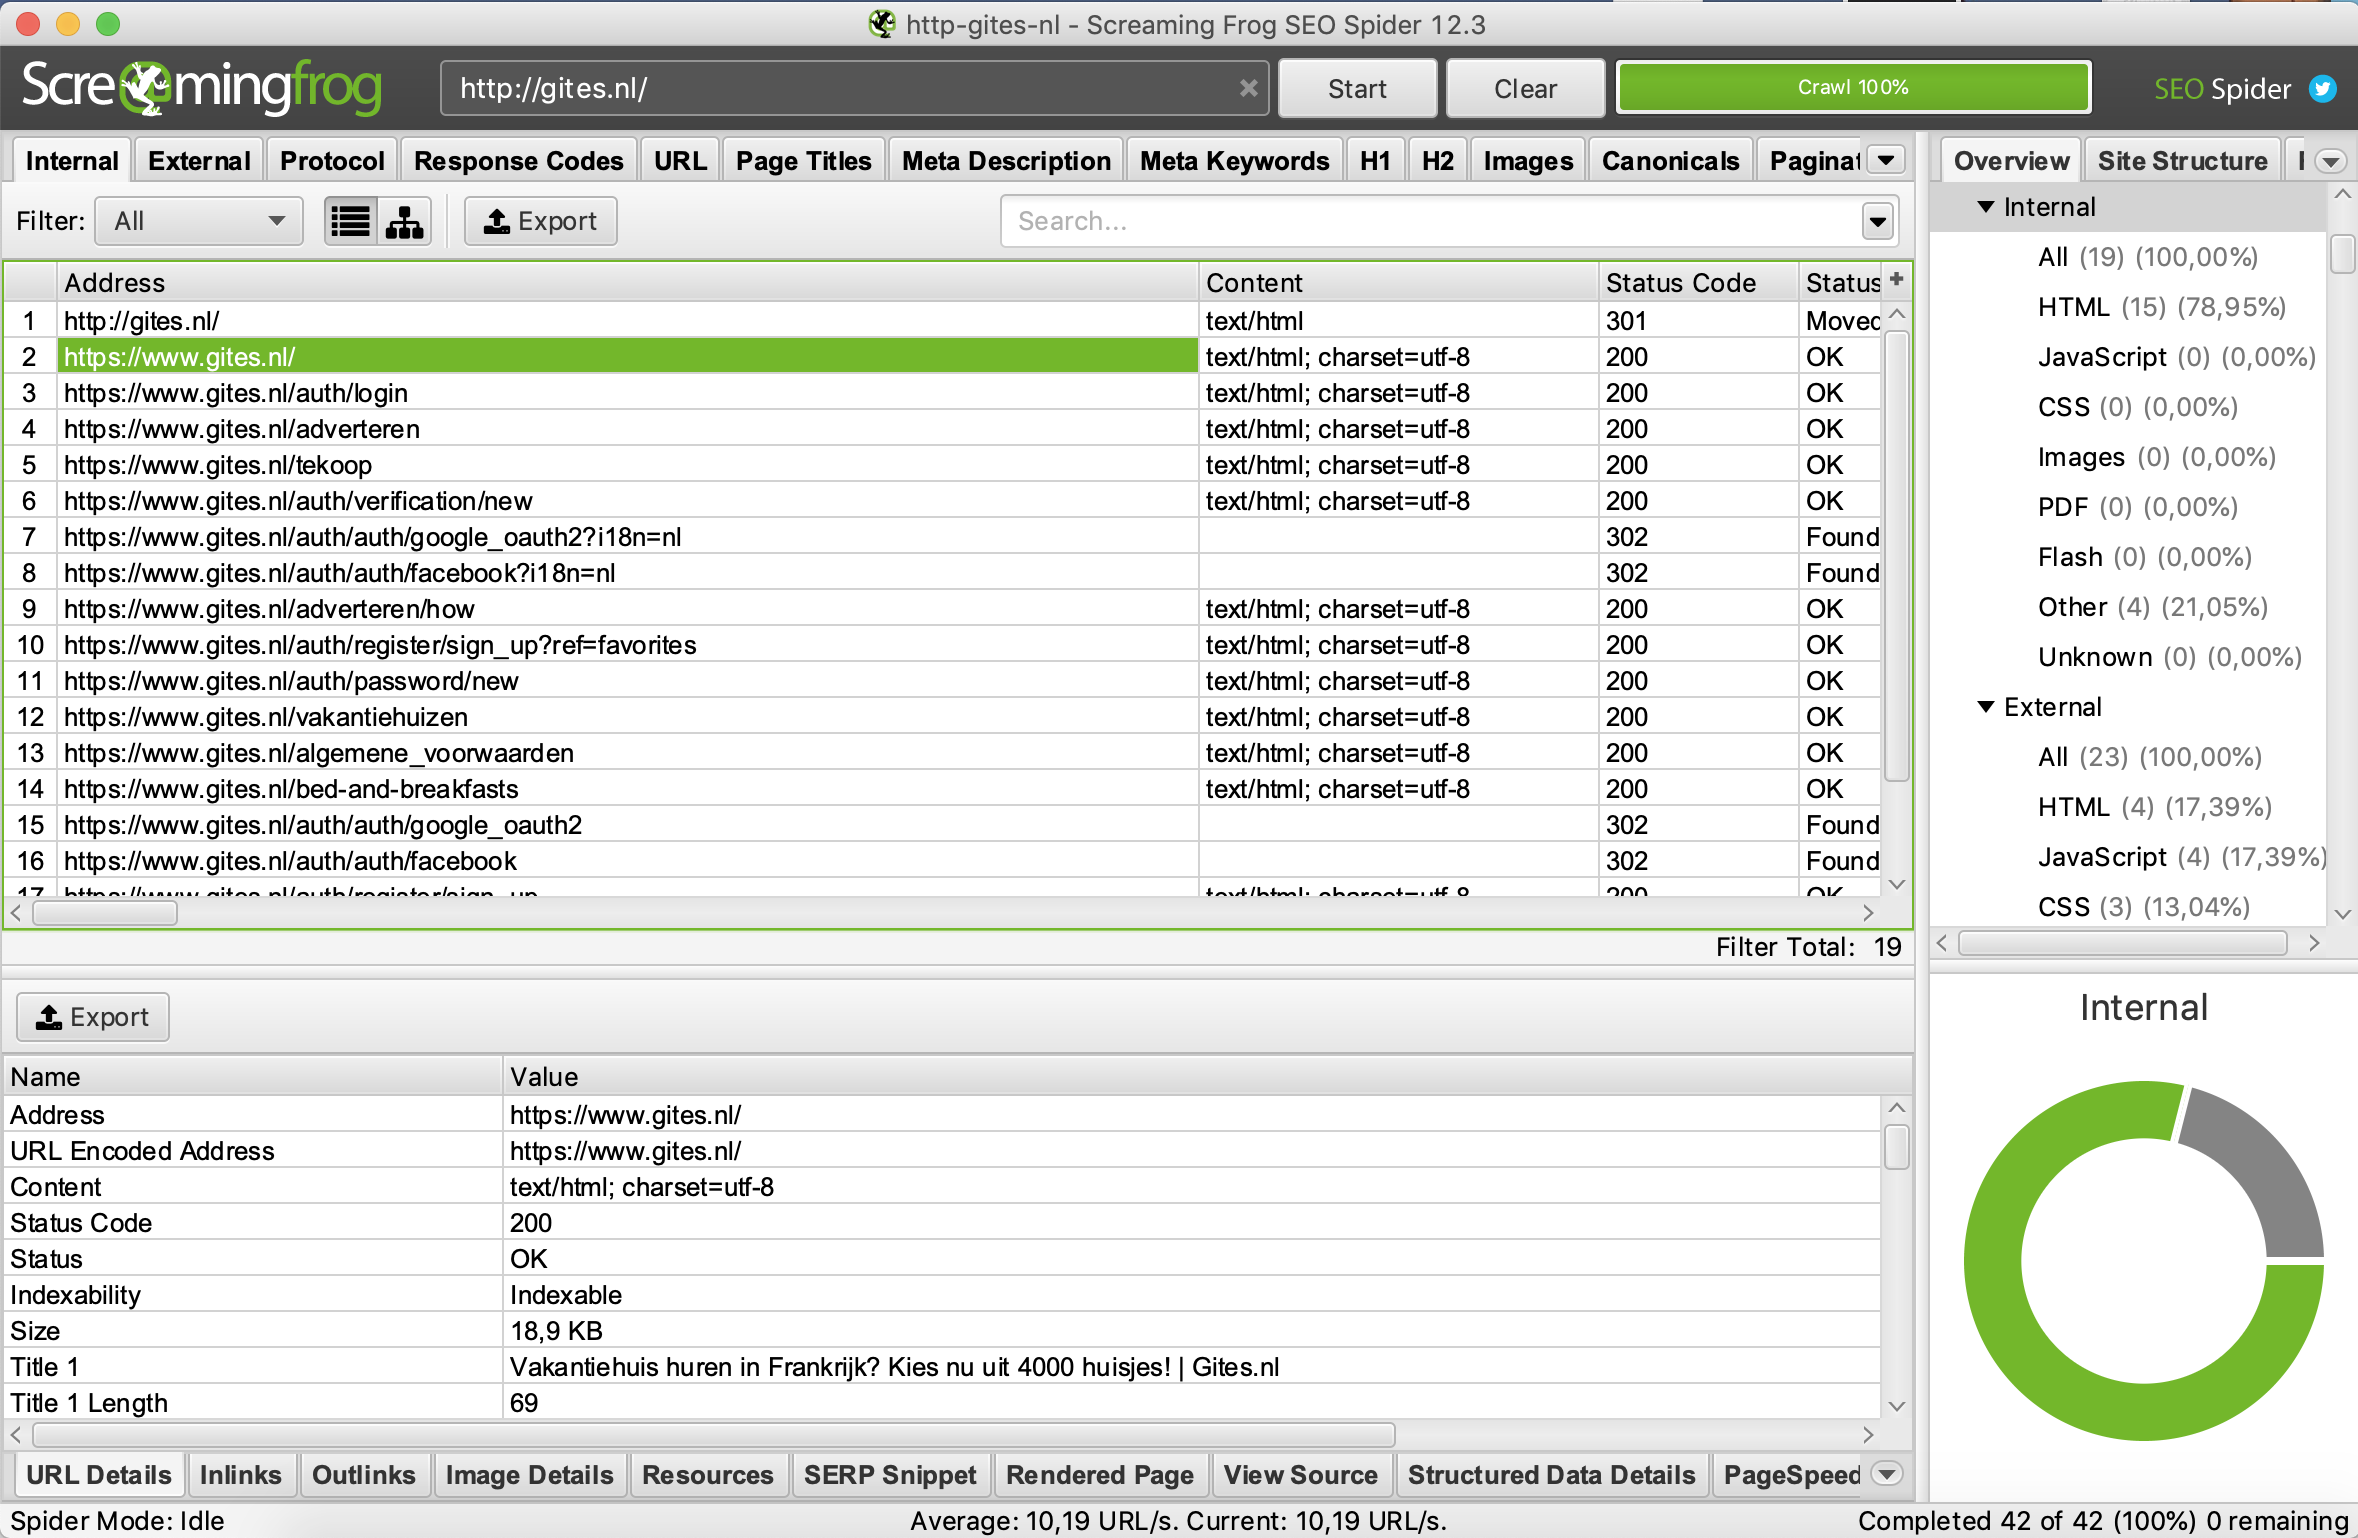
Task: Open the External tab
Action: click(199, 161)
